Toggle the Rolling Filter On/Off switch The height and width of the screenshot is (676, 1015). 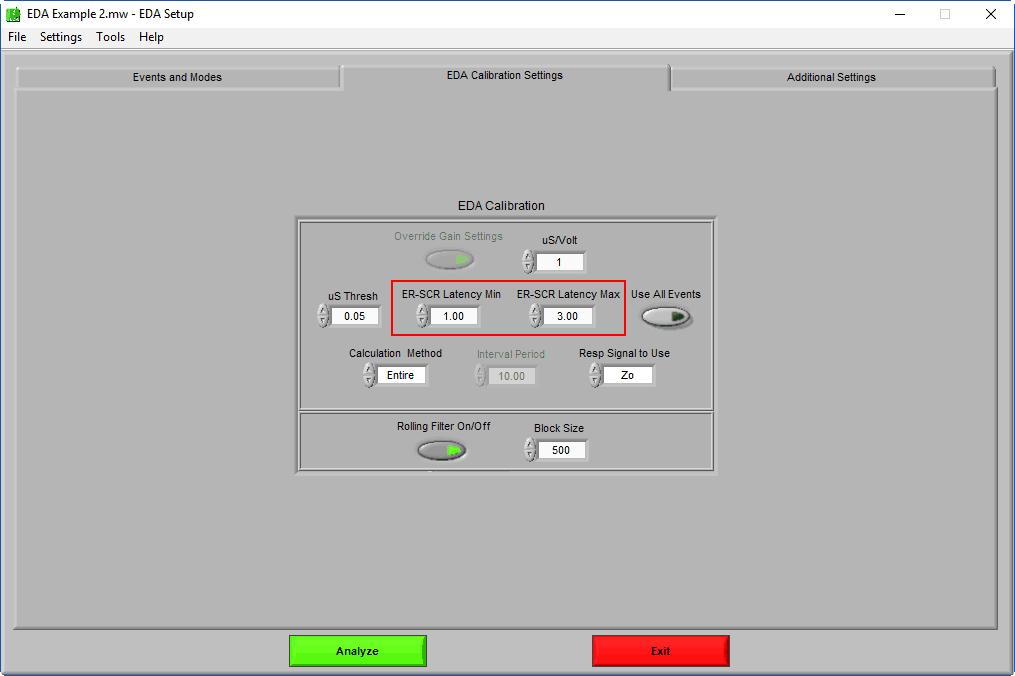[441, 450]
